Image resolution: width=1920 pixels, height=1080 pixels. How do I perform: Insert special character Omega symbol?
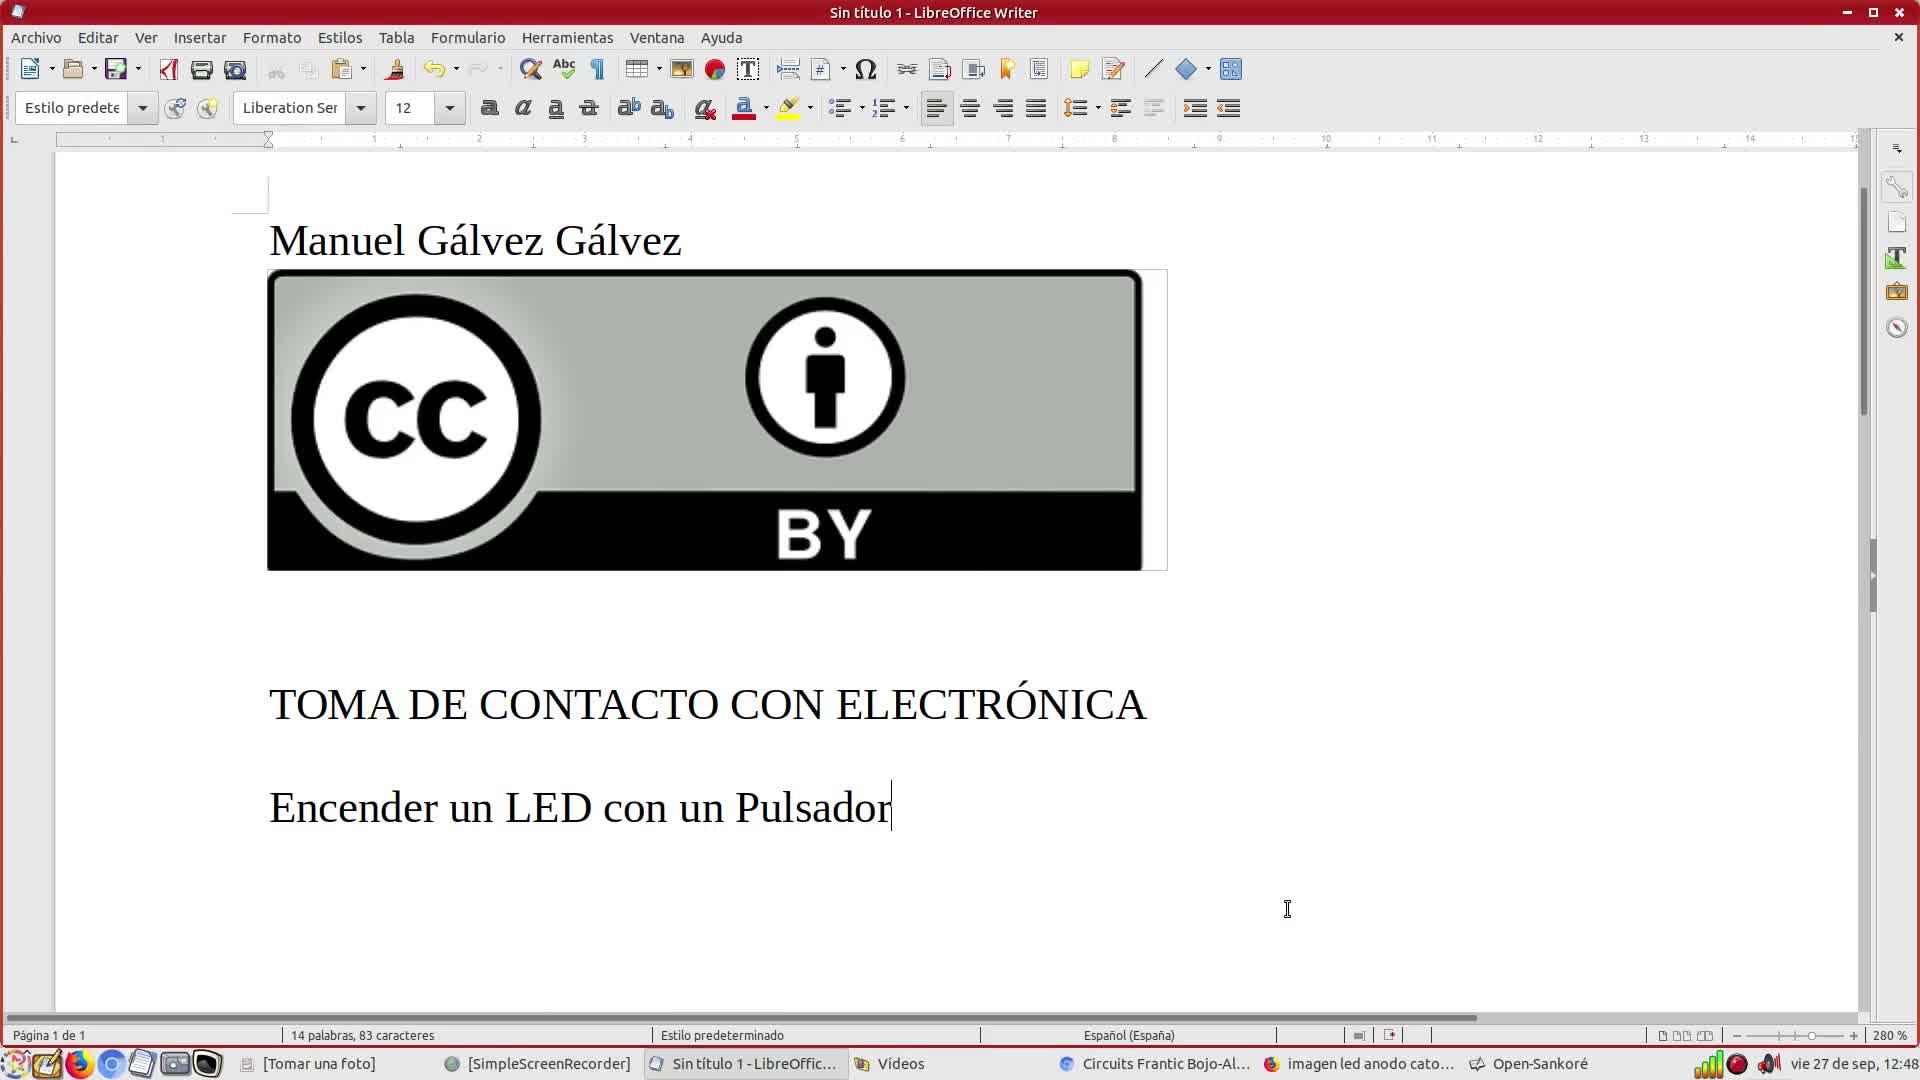coord(866,69)
